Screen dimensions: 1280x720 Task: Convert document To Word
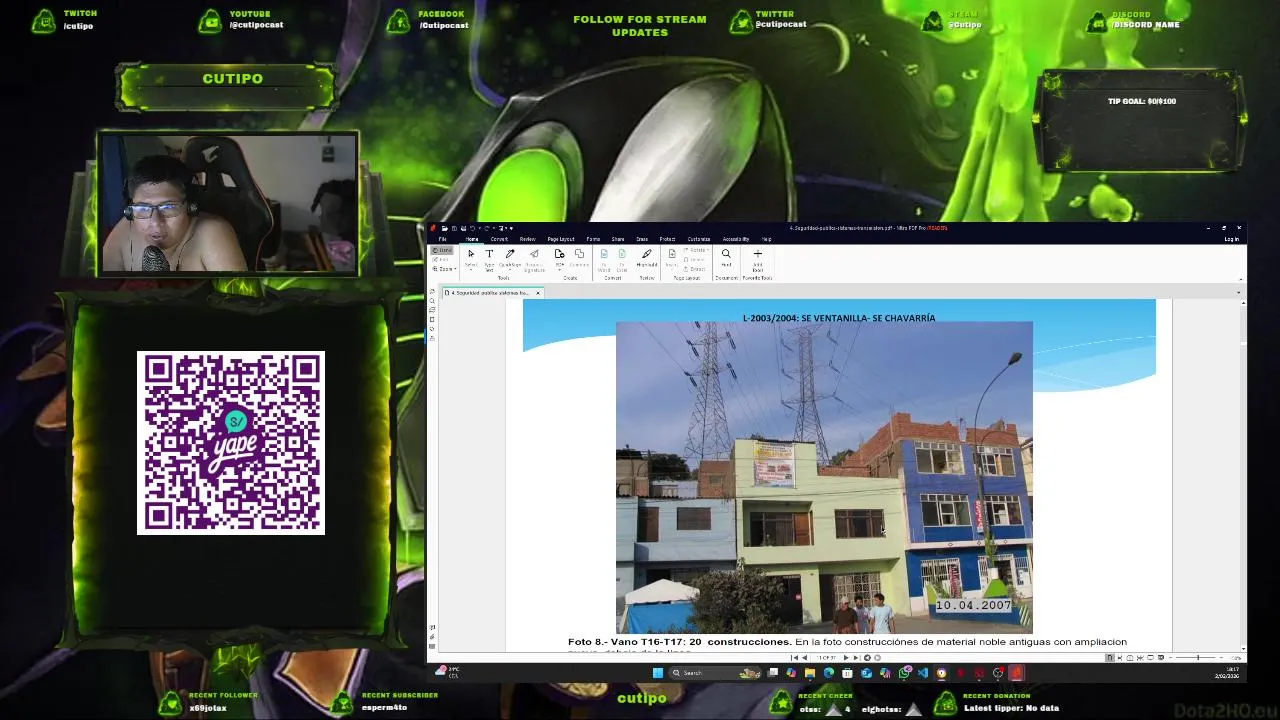pos(604,258)
